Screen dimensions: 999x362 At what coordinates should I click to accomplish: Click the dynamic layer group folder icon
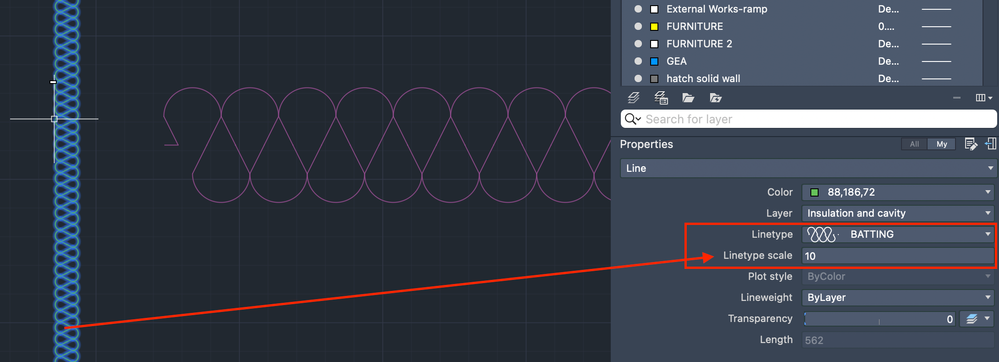[715, 98]
